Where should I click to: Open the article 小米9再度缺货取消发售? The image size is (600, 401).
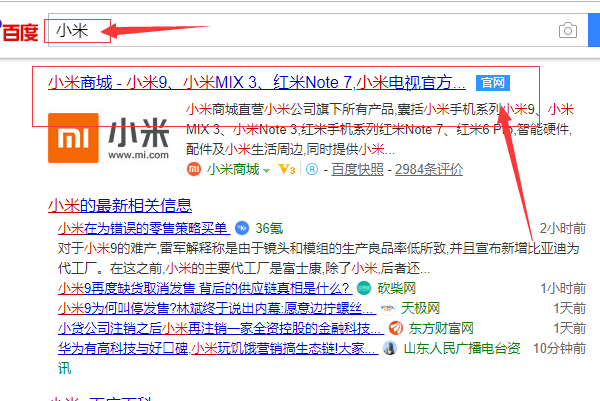pos(205,288)
